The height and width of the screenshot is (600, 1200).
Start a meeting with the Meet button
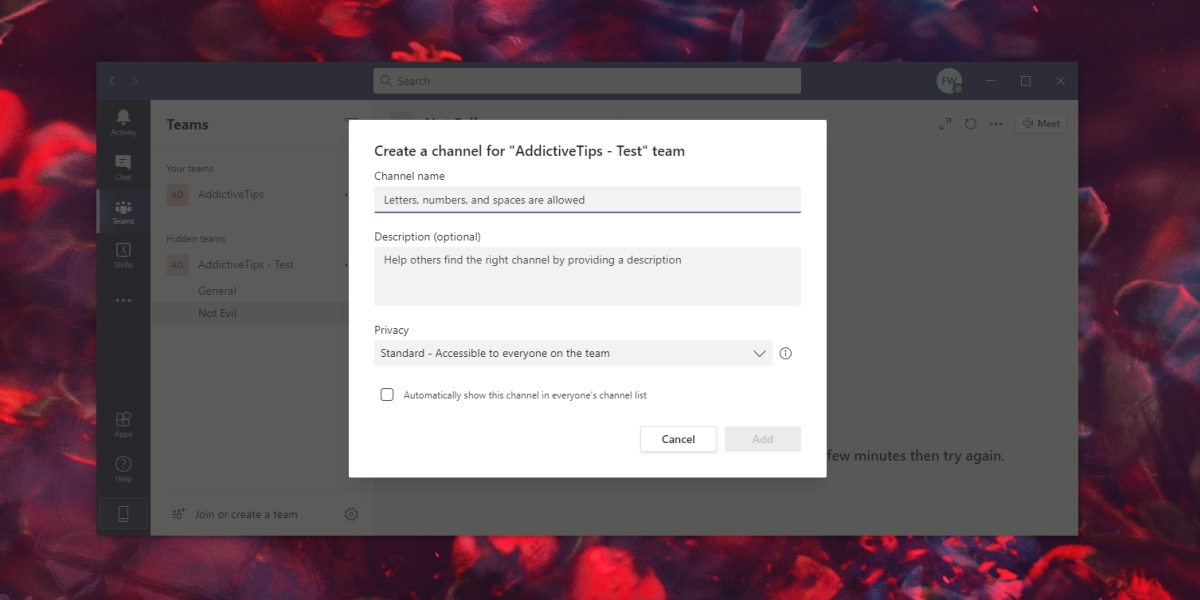point(1041,124)
